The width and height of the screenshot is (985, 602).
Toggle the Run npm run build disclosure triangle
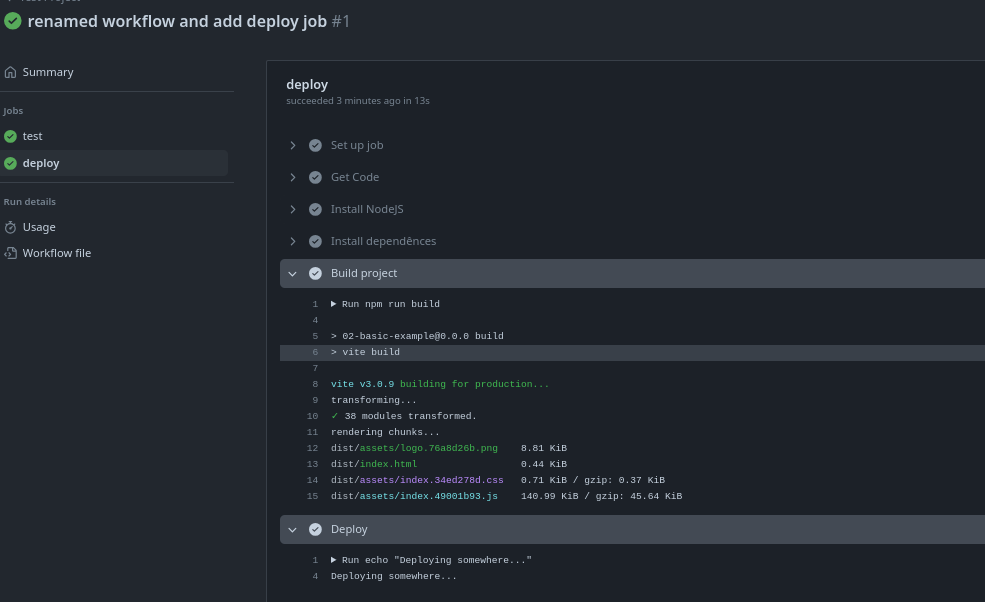pyautogui.click(x=334, y=304)
